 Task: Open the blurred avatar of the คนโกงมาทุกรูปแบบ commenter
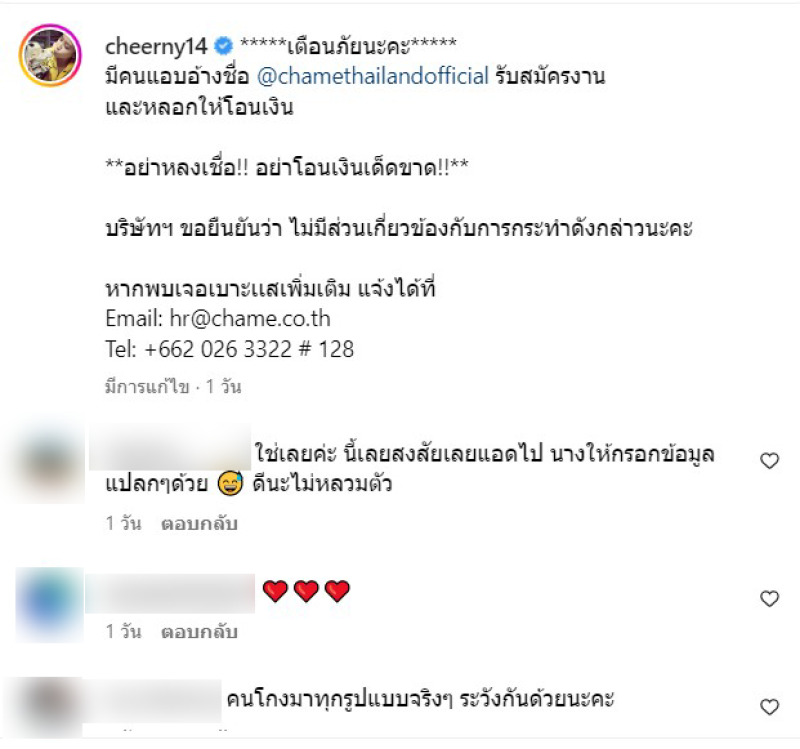49,707
